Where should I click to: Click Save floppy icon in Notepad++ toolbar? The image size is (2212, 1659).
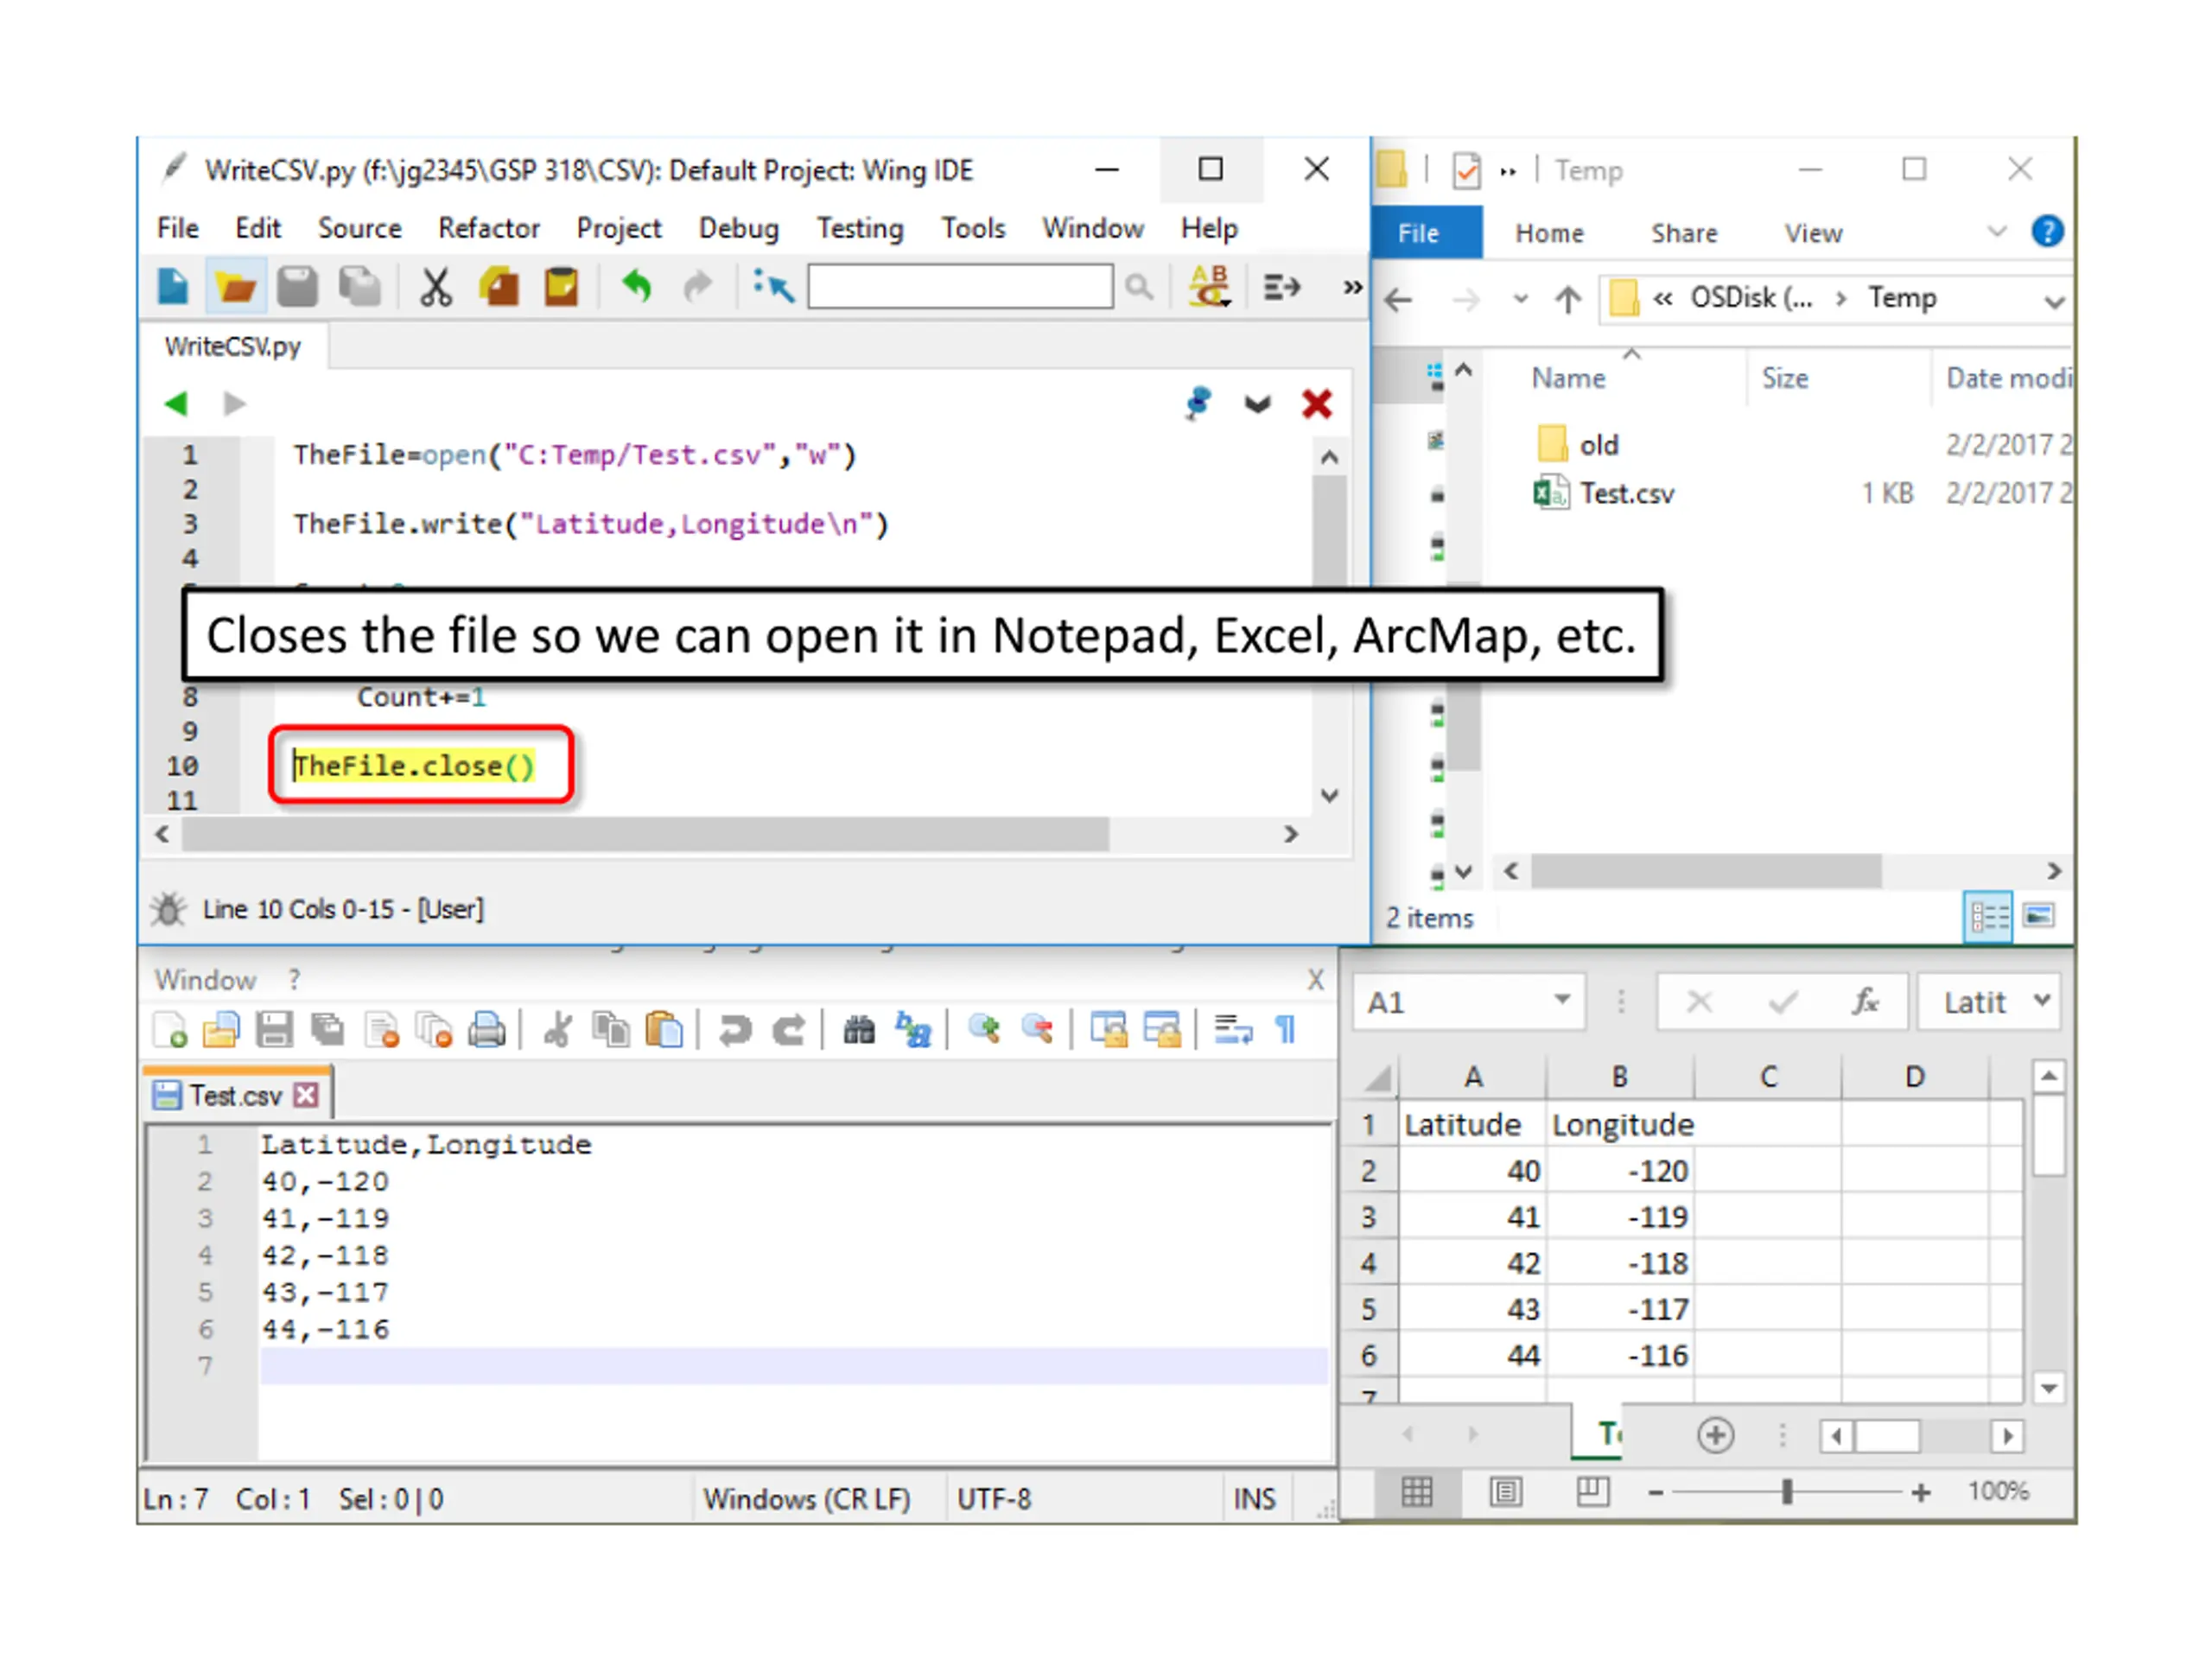pos(274,1029)
